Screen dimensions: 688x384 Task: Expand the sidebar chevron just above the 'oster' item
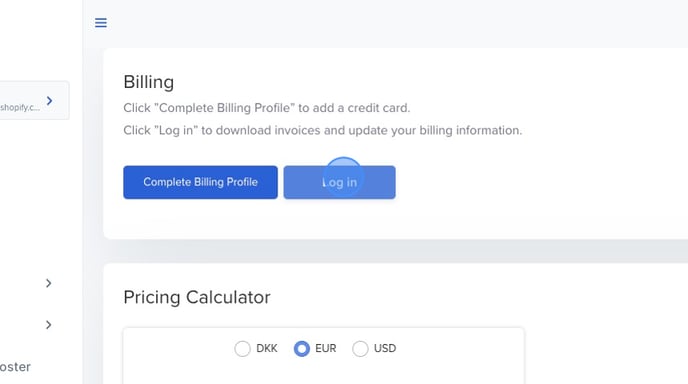(x=49, y=325)
